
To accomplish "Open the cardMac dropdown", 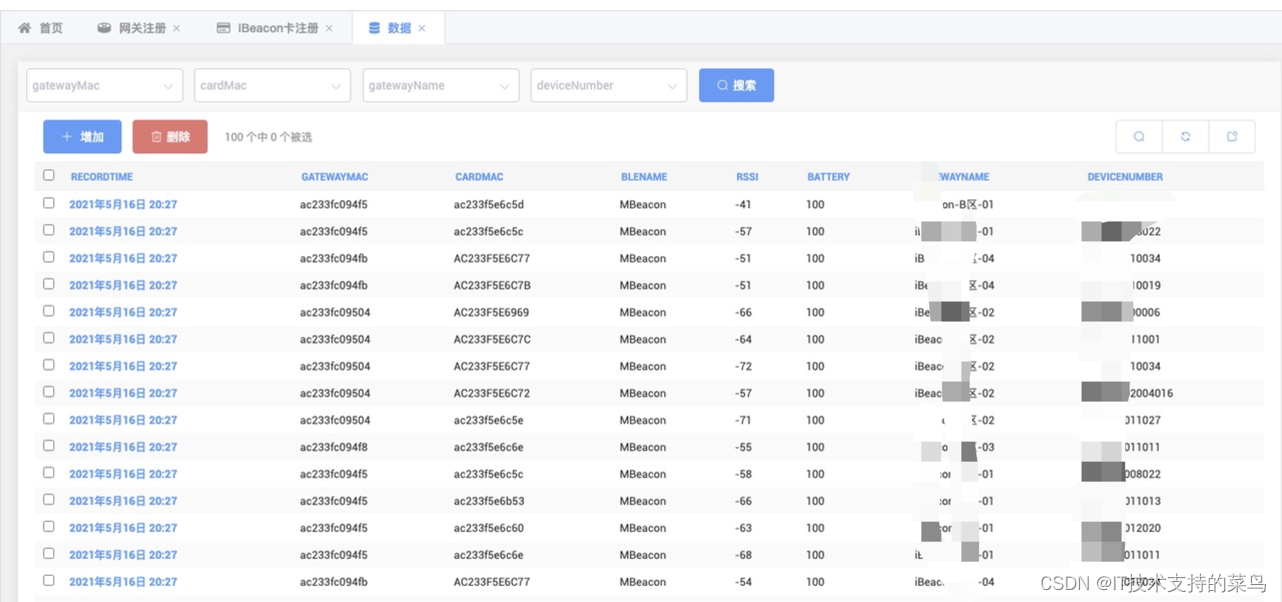I will 272,86.
